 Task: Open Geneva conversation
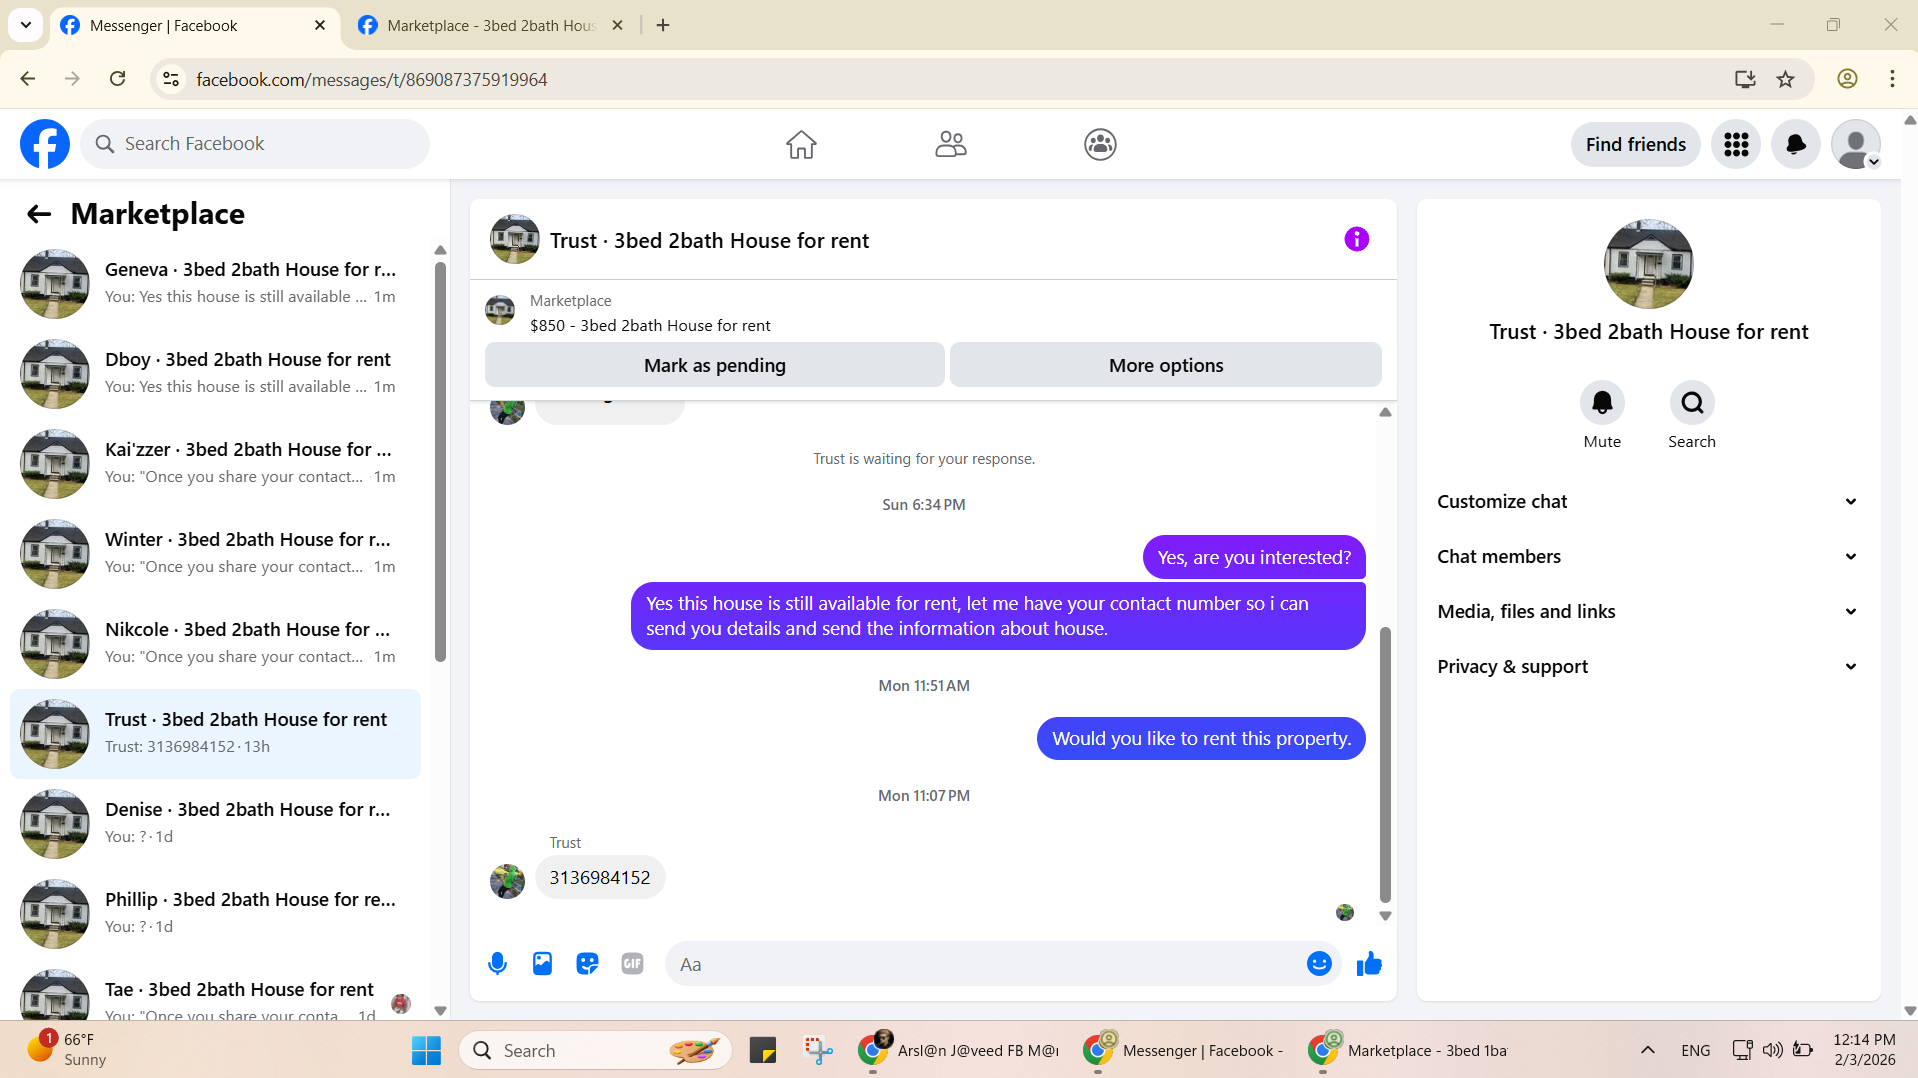click(x=215, y=283)
